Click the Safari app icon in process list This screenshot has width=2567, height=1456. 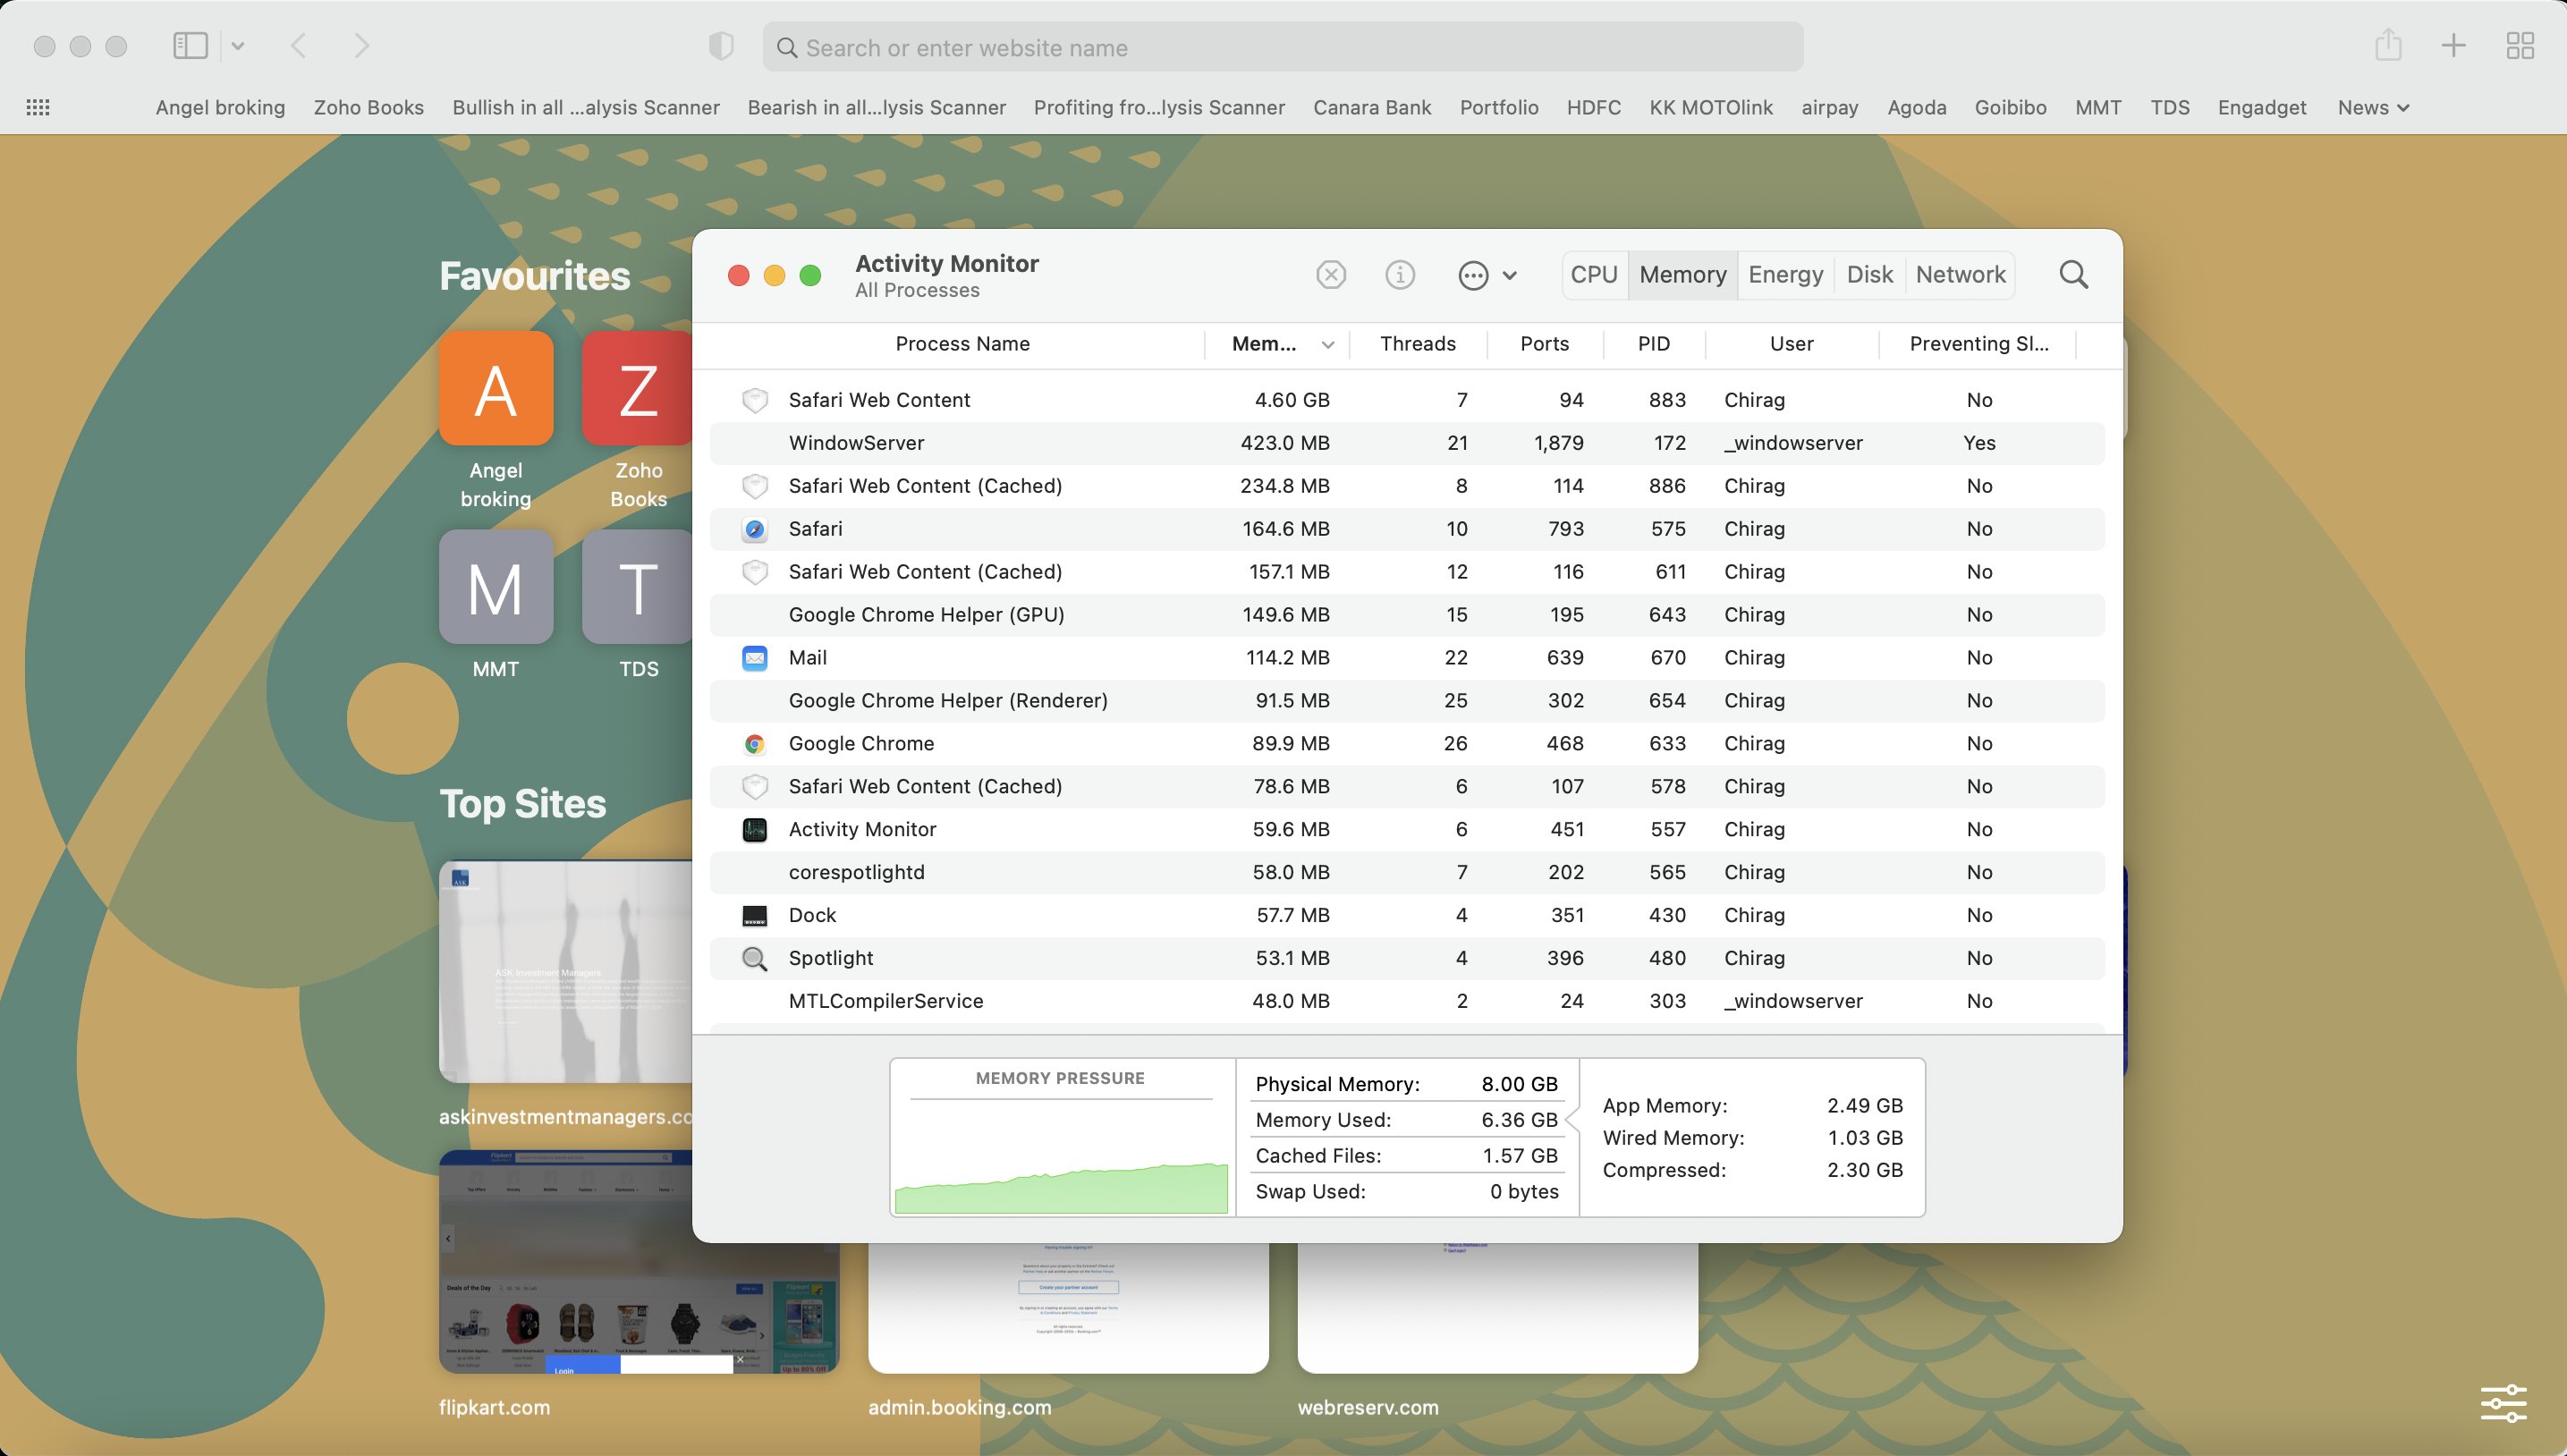(755, 529)
